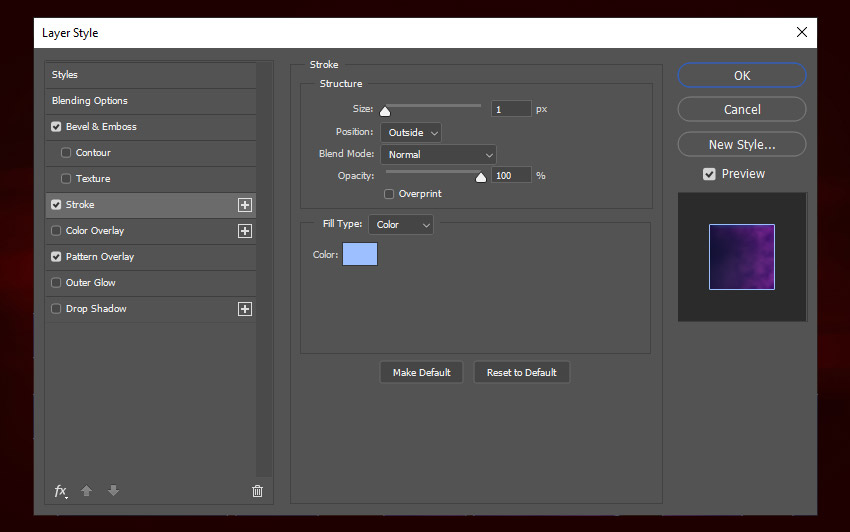Uncheck the Preview checkbox
Viewport: 850px width, 532px height.
pos(709,174)
